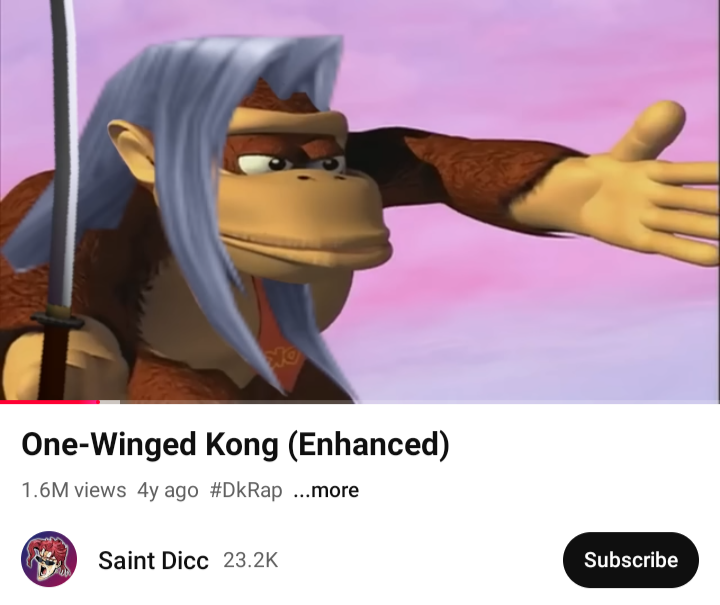Jump to the light gray buffered segment

110,402
